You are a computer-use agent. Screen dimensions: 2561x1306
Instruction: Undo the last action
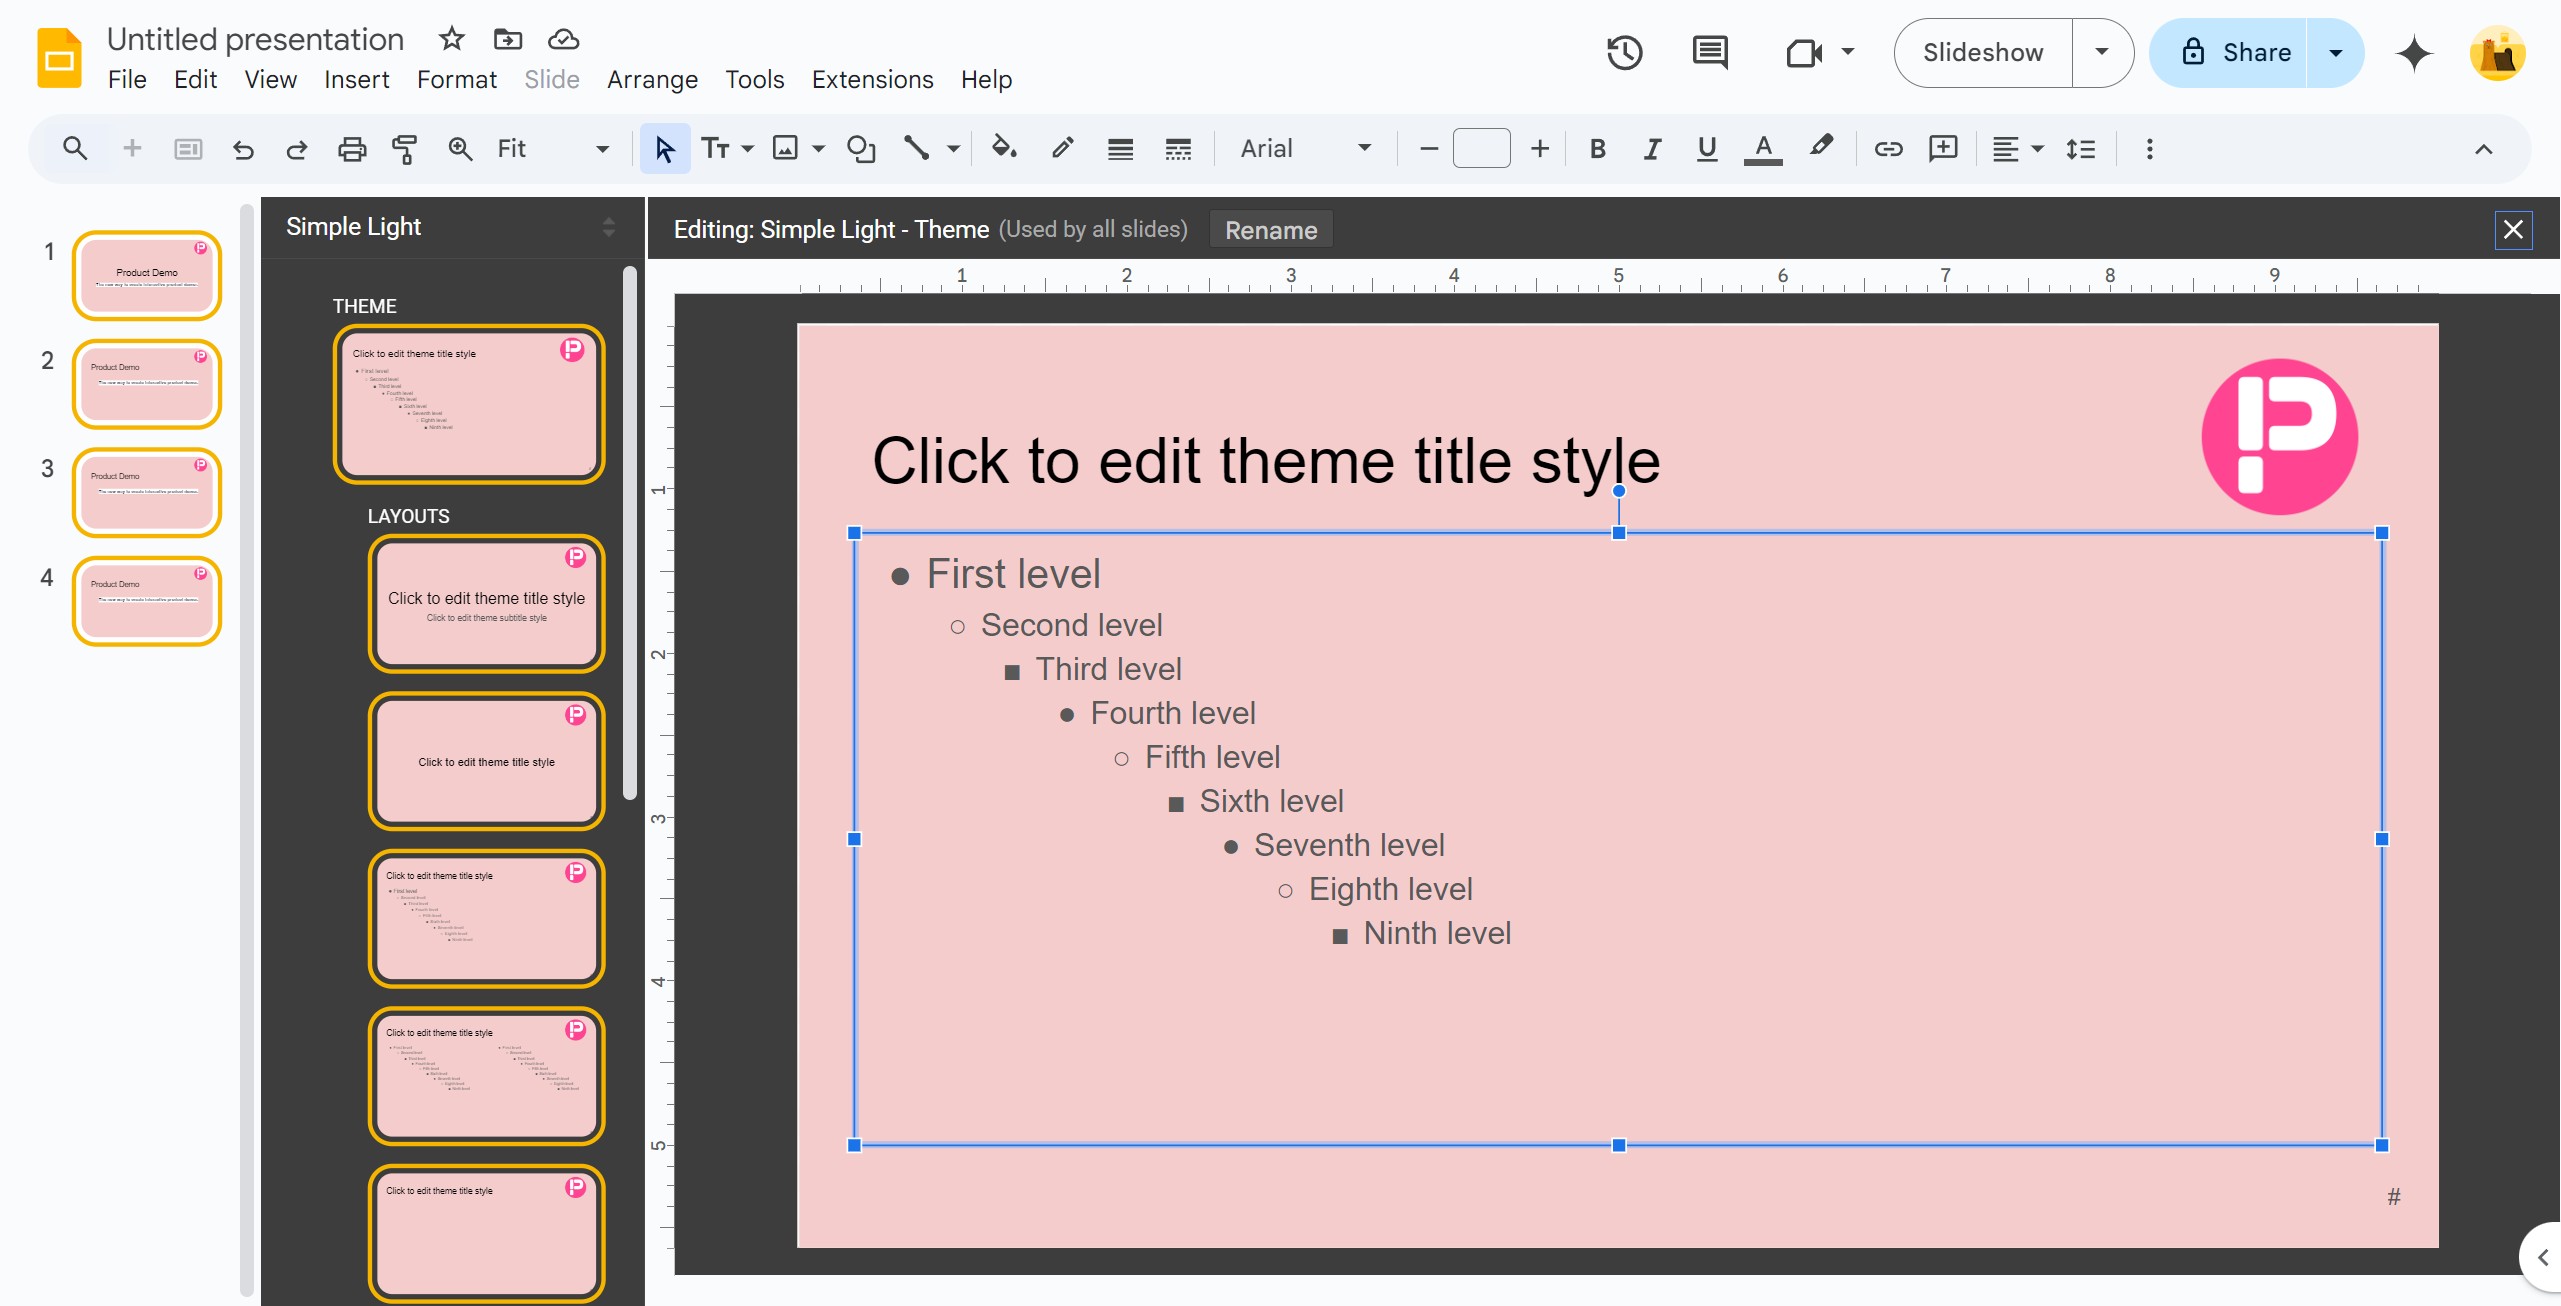(x=243, y=149)
